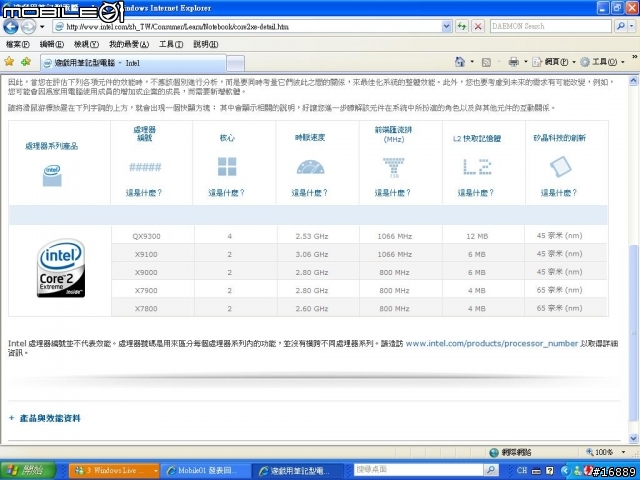
Task: Click the L2 cache icon
Action: [x=477, y=167]
